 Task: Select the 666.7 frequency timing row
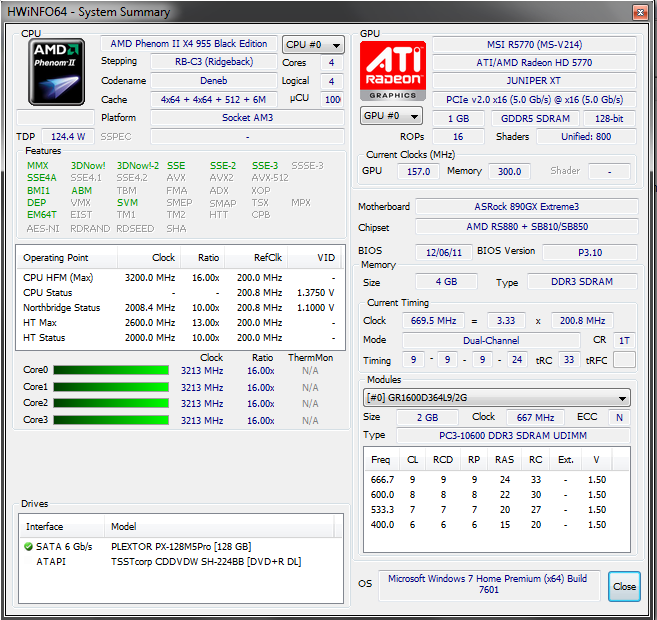(497, 480)
